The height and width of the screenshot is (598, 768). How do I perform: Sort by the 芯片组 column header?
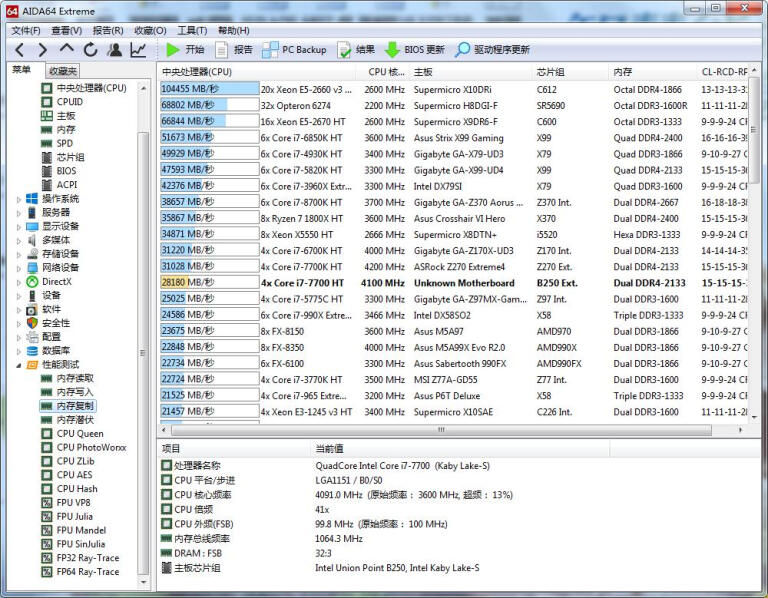(x=572, y=72)
